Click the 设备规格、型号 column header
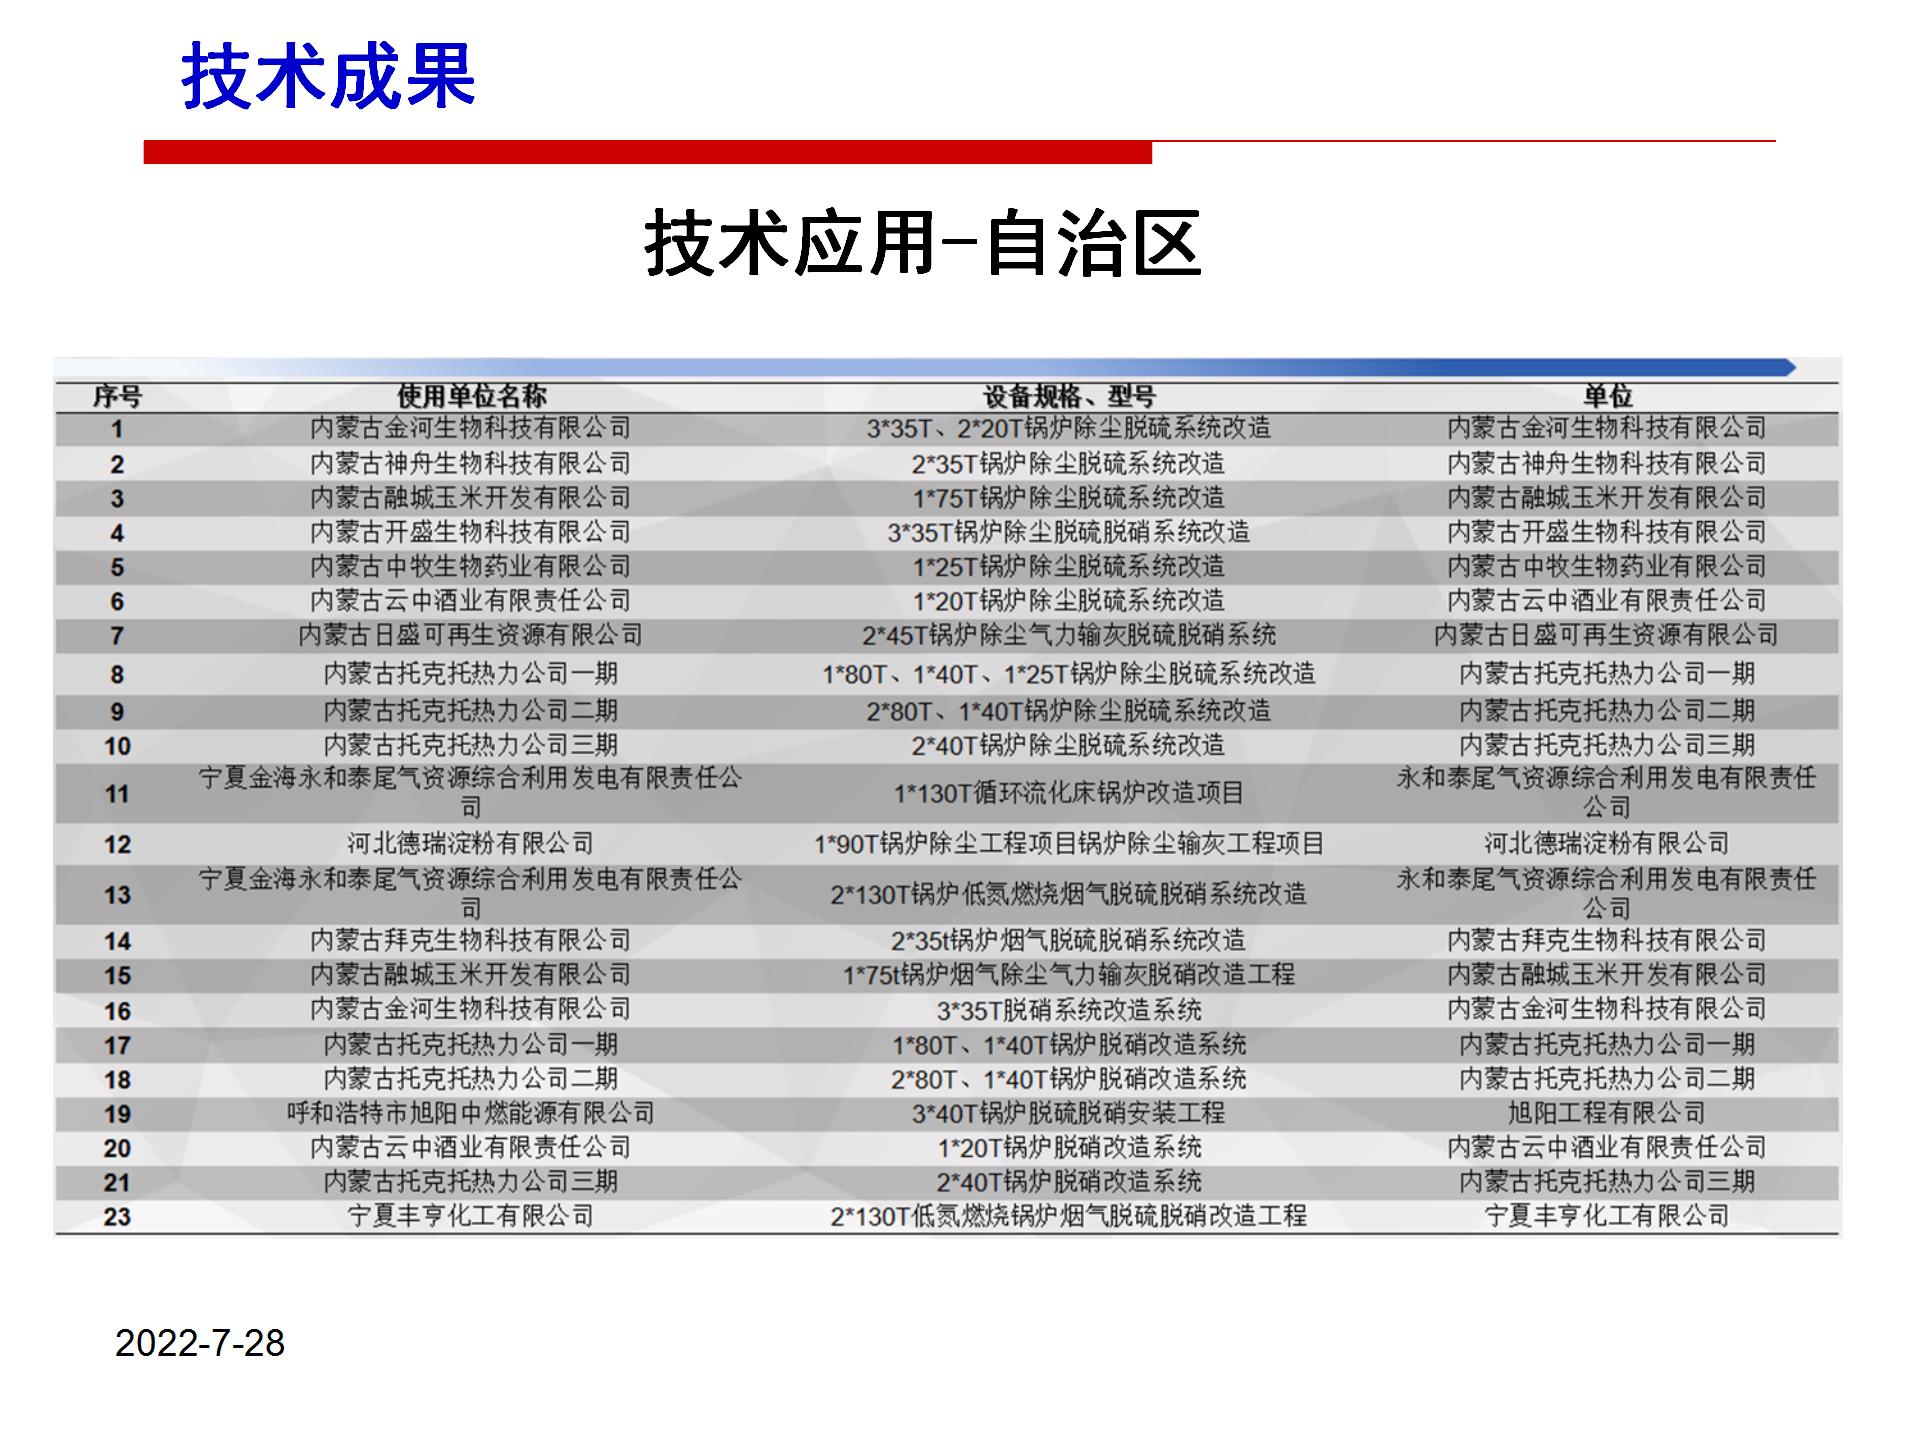 [1069, 396]
